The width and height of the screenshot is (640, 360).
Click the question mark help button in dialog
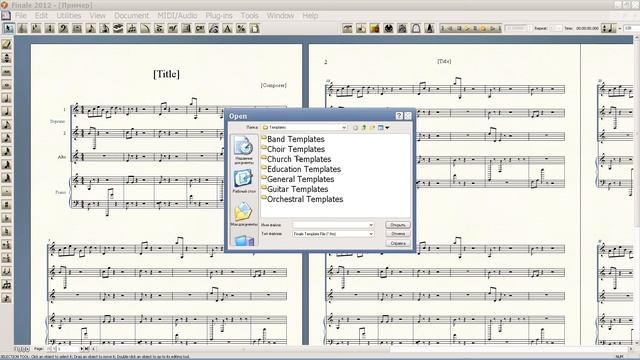(399, 116)
